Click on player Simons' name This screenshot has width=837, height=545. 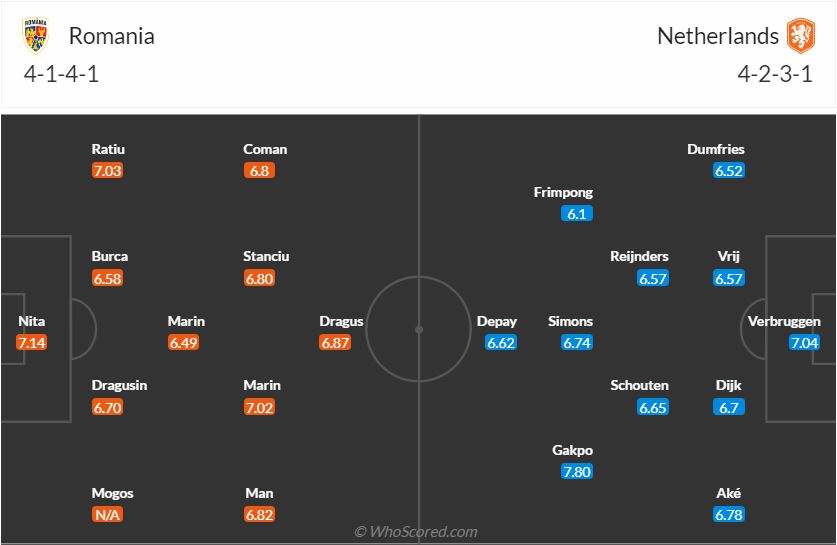571,321
